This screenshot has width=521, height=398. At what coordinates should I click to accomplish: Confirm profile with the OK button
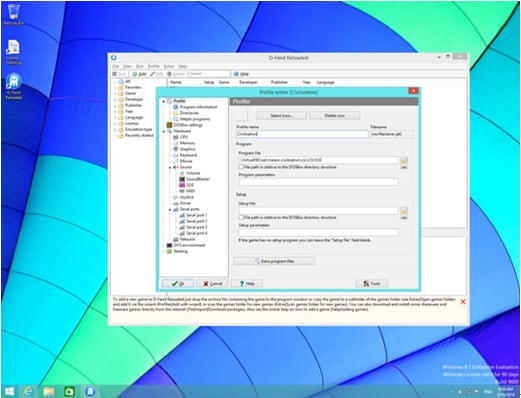pos(177,284)
